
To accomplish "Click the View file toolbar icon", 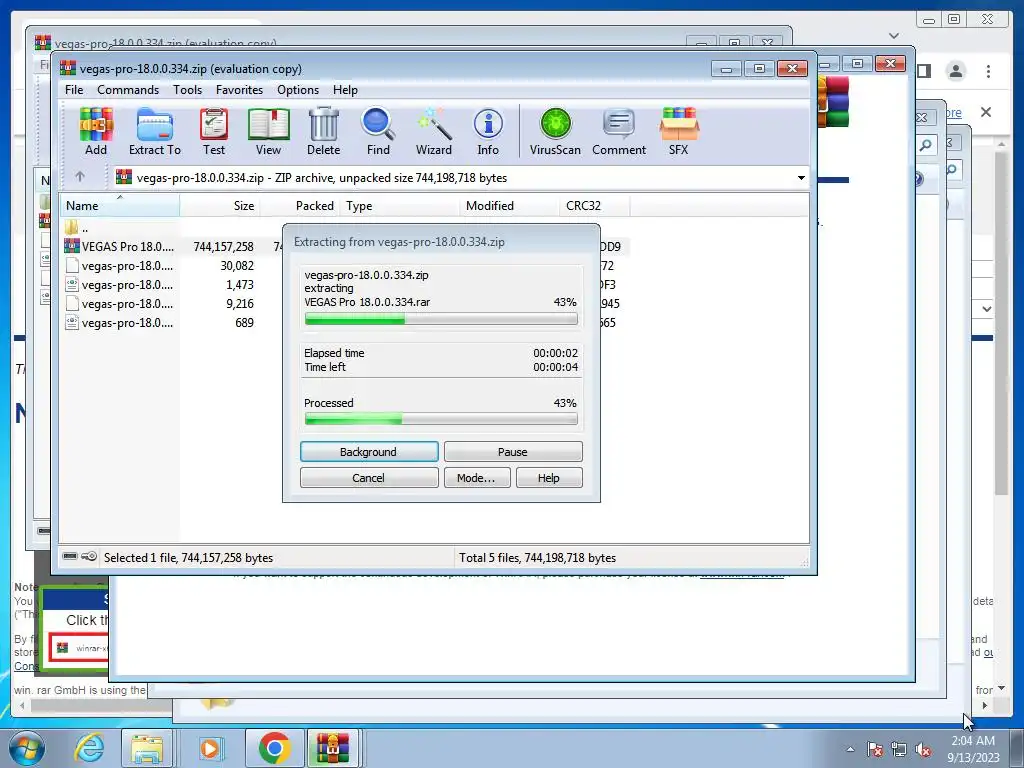I will point(268,131).
